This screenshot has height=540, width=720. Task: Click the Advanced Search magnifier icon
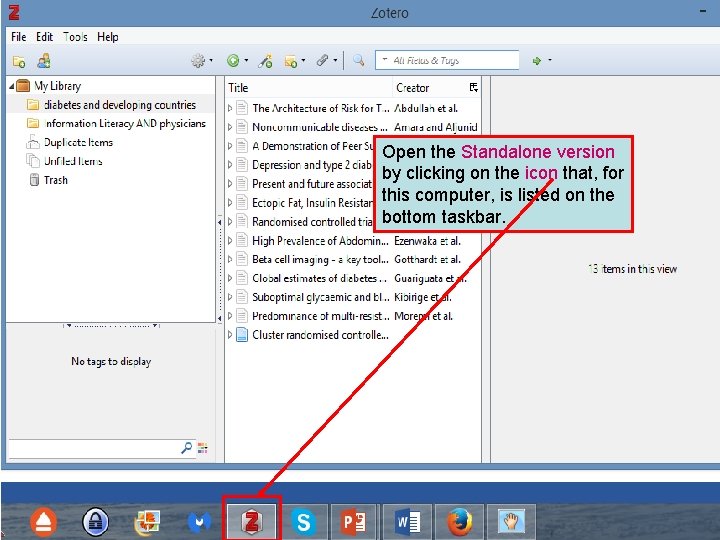tap(358, 60)
